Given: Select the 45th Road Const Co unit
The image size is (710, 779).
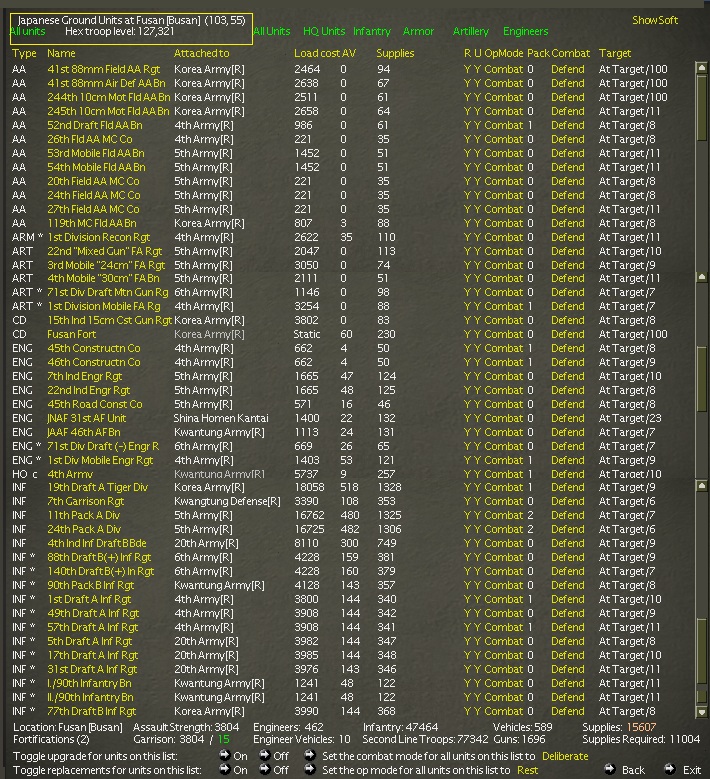Looking at the screenshot, I should 94,404.
